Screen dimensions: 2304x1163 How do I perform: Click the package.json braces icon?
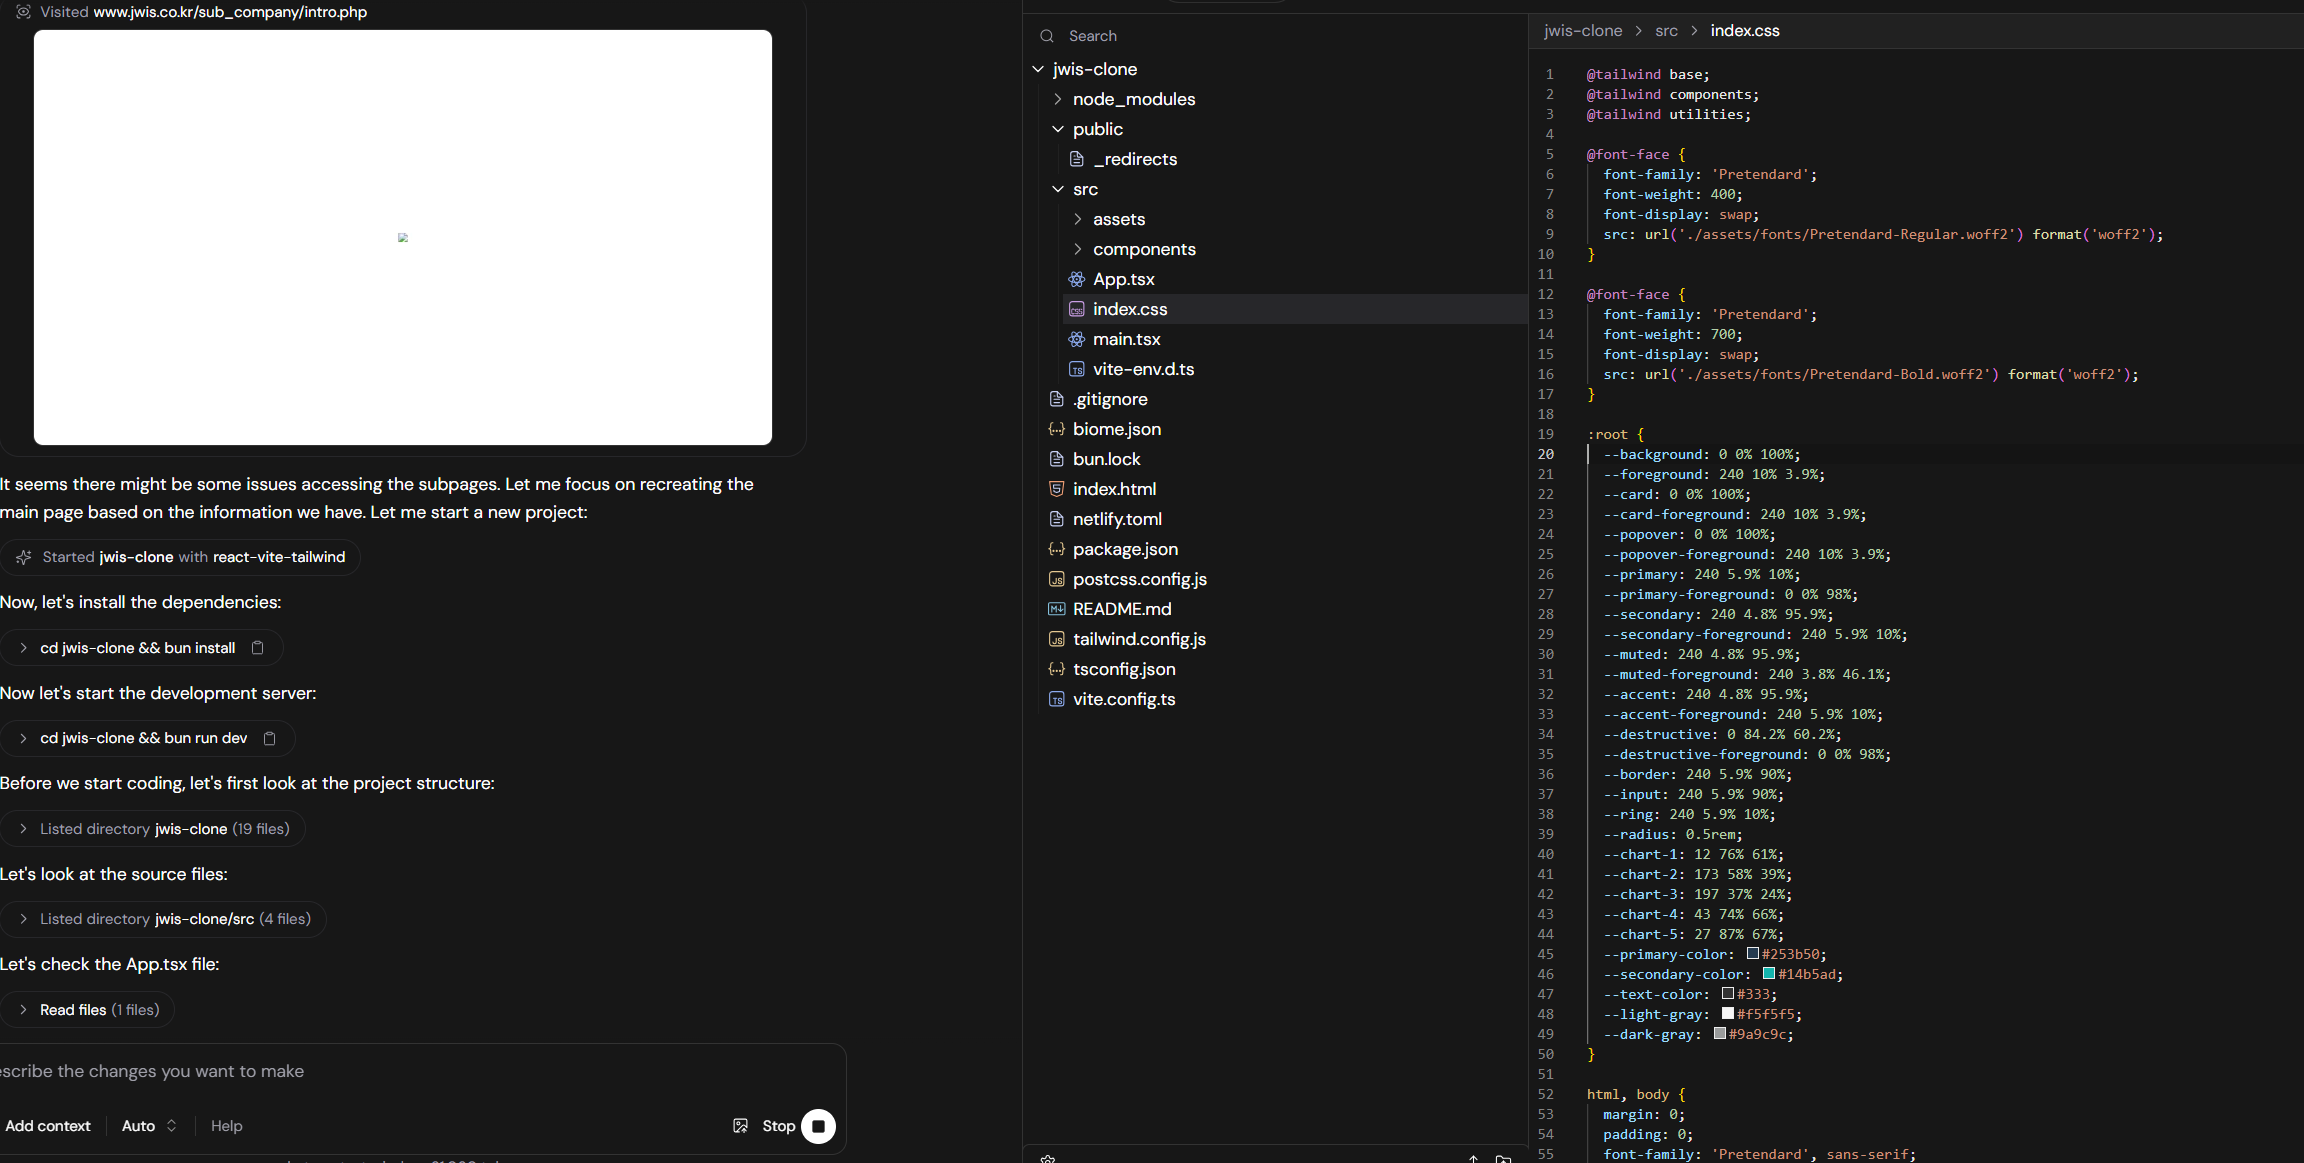(x=1057, y=549)
